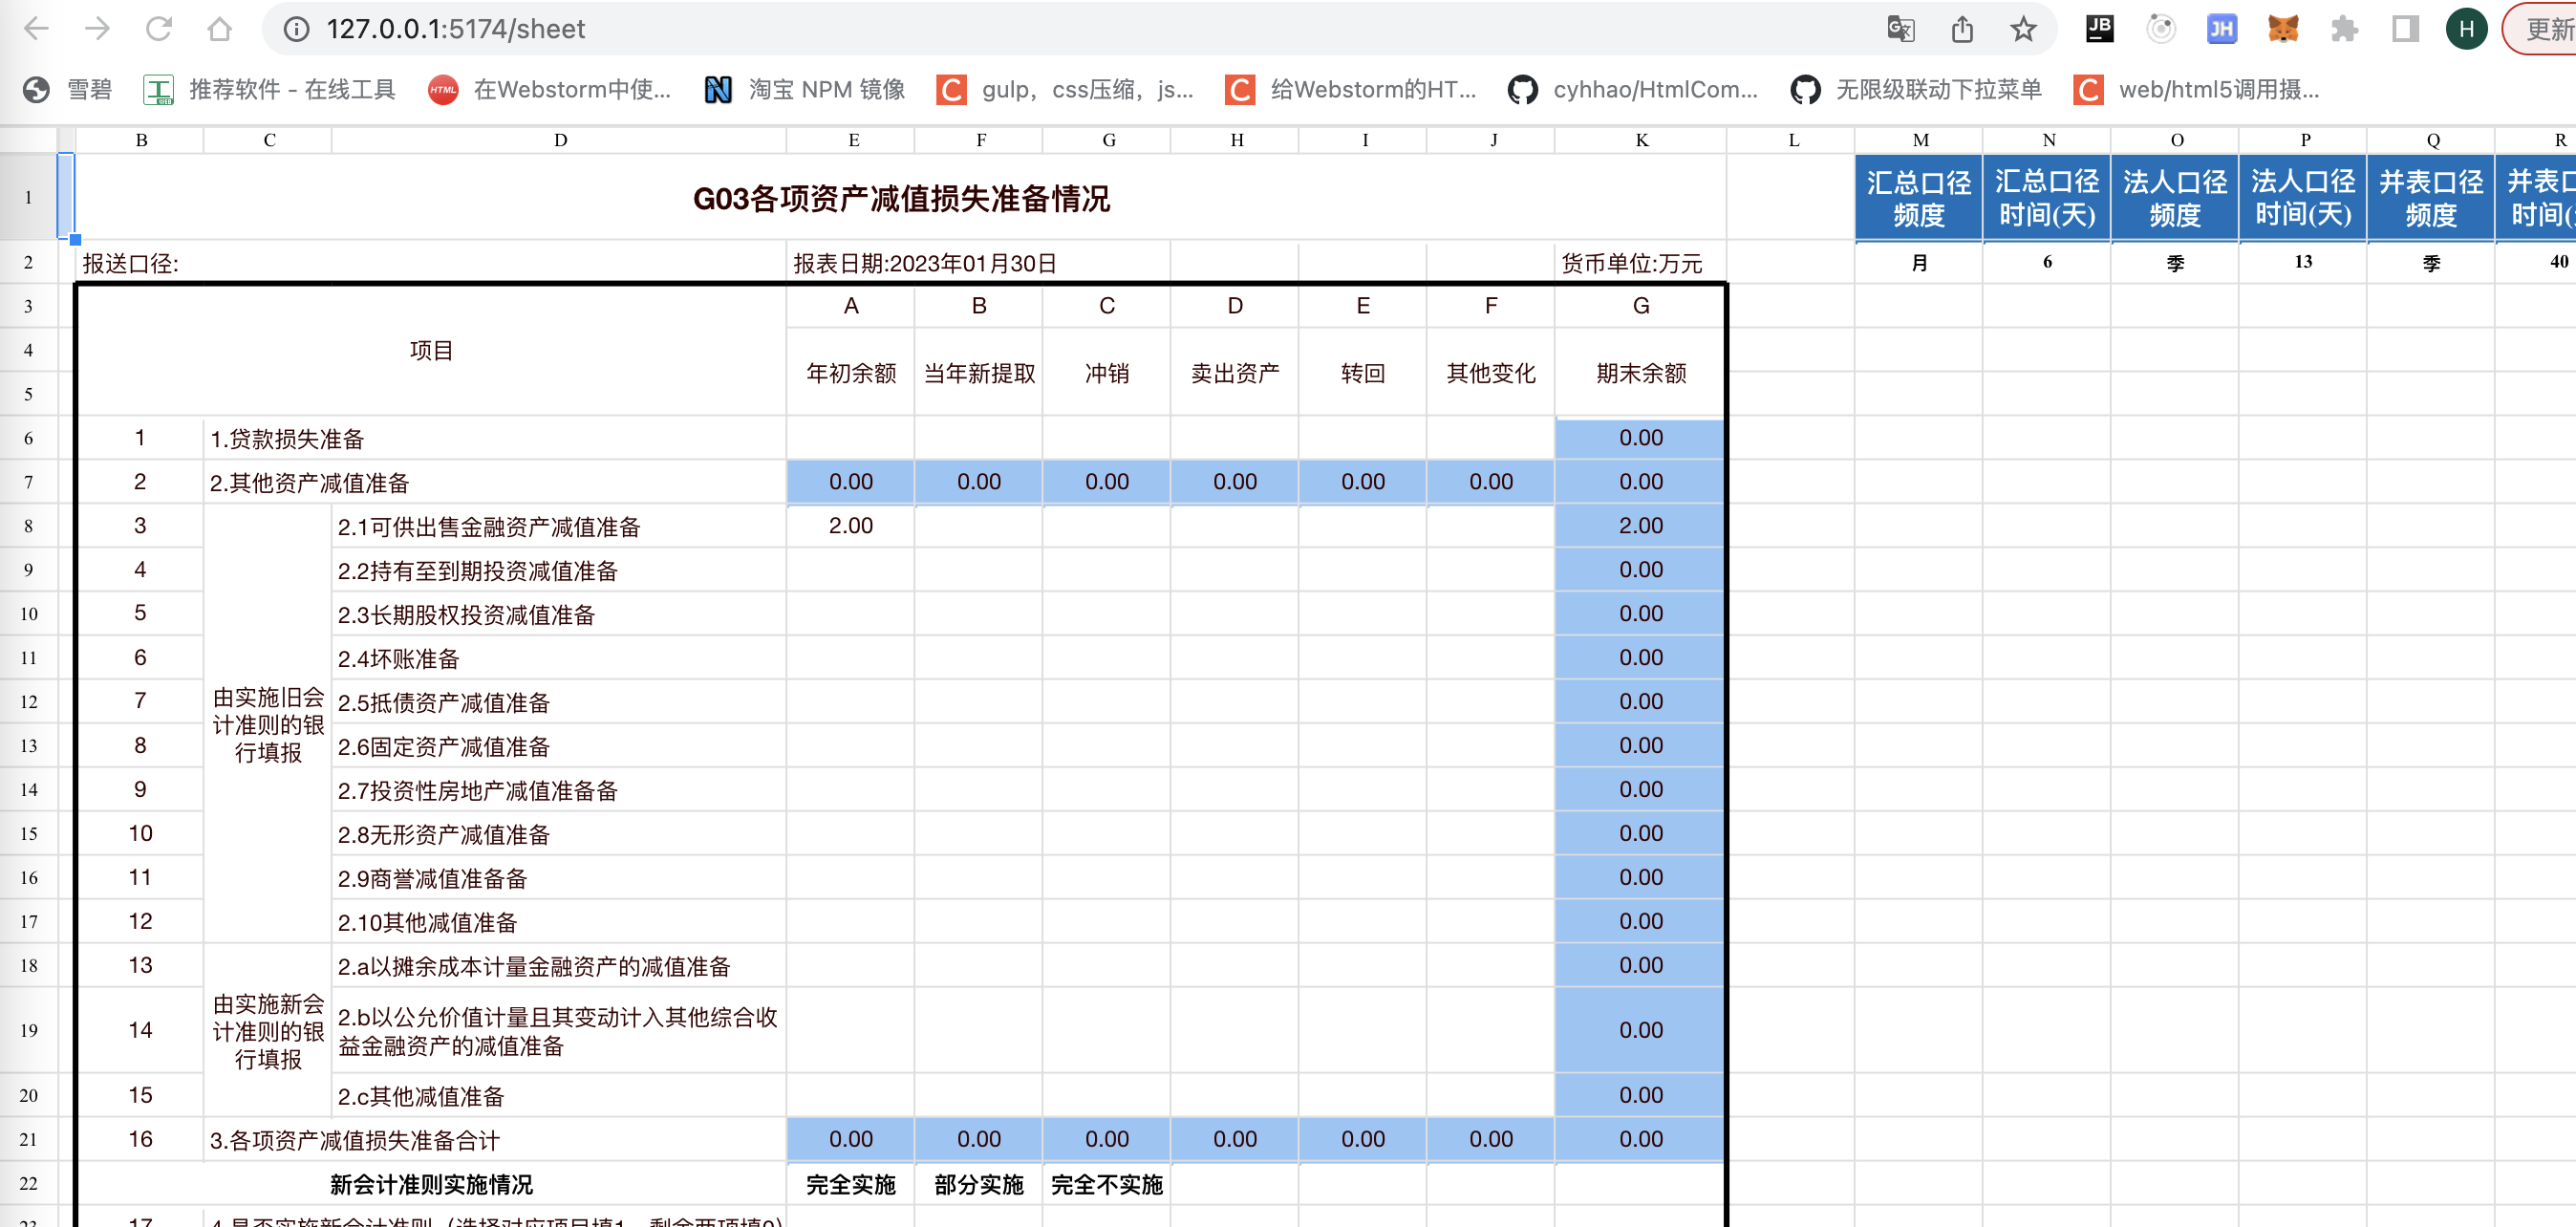Open the JH extension icon
The image size is (2576, 1227).
click(x=2222, y=29)
